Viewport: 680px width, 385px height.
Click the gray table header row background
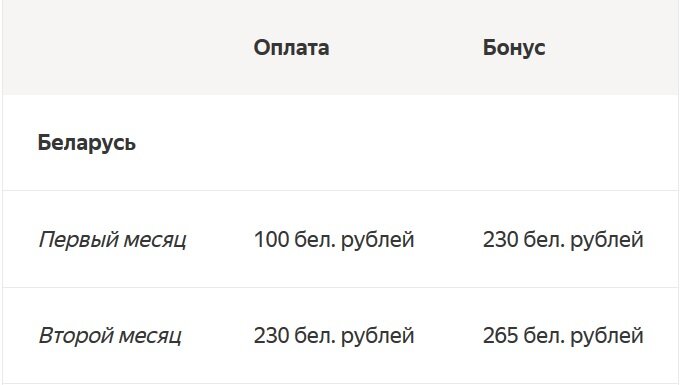pos(340,47)
